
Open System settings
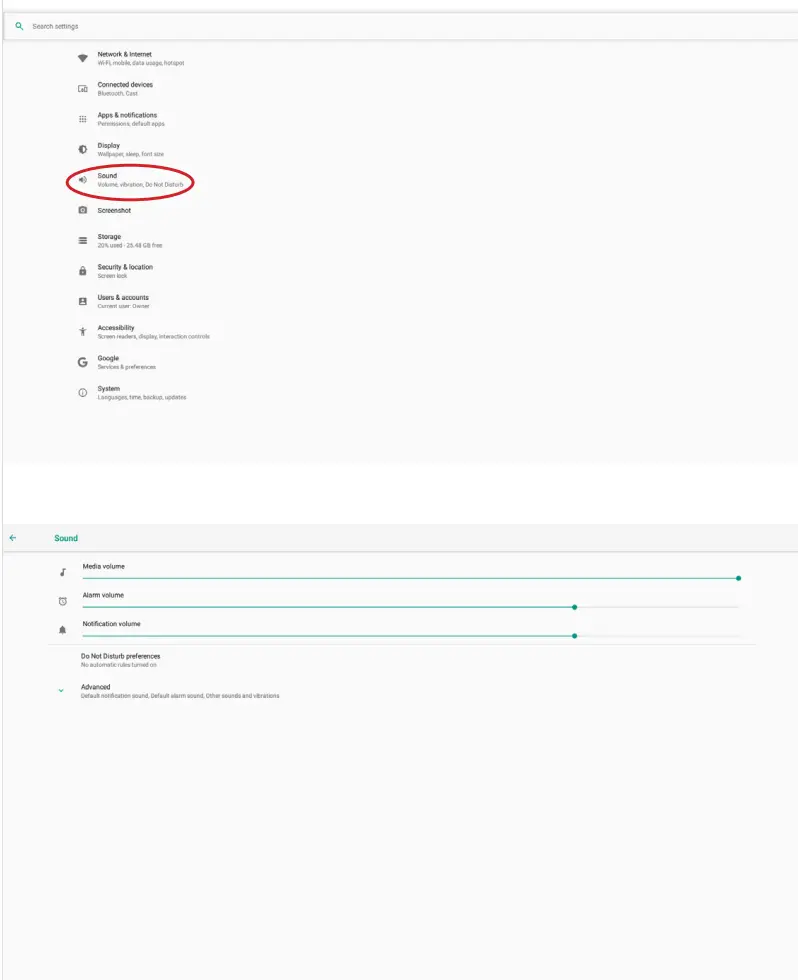(141, 392)
